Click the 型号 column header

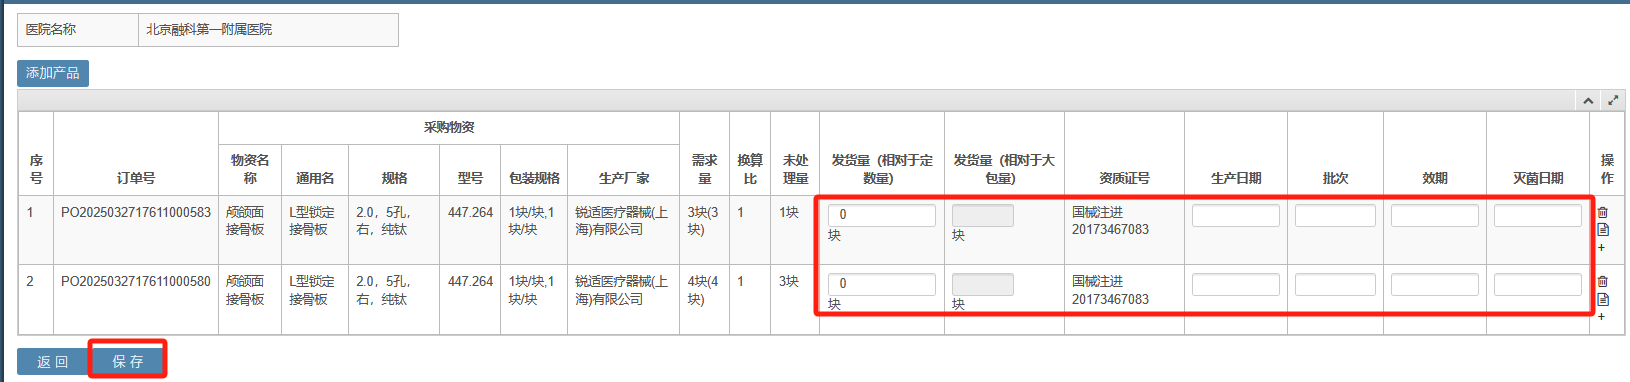[x=470, y=178]
